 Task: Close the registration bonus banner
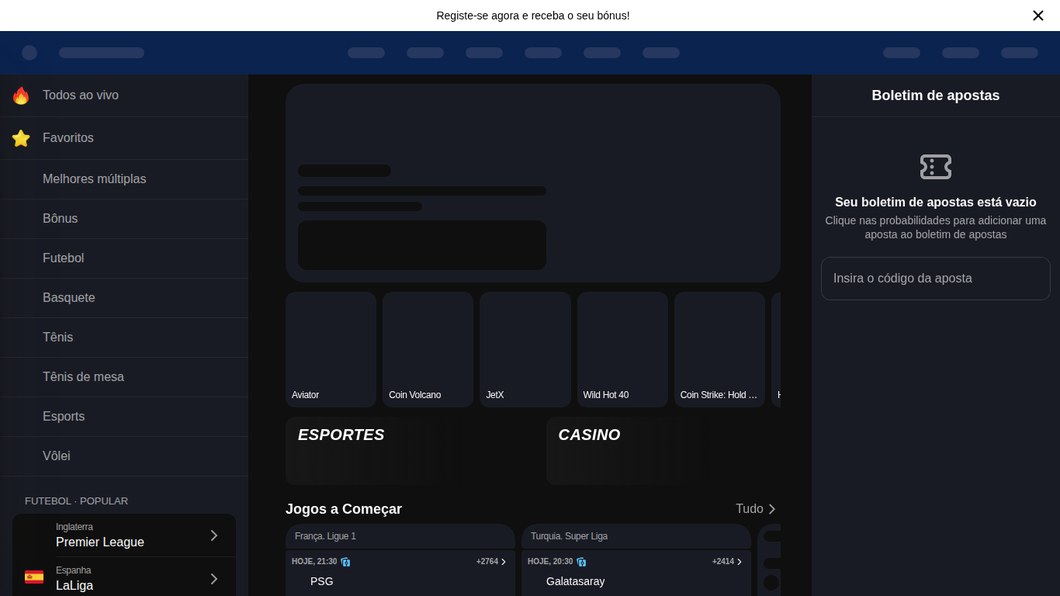click(1038, 16)
